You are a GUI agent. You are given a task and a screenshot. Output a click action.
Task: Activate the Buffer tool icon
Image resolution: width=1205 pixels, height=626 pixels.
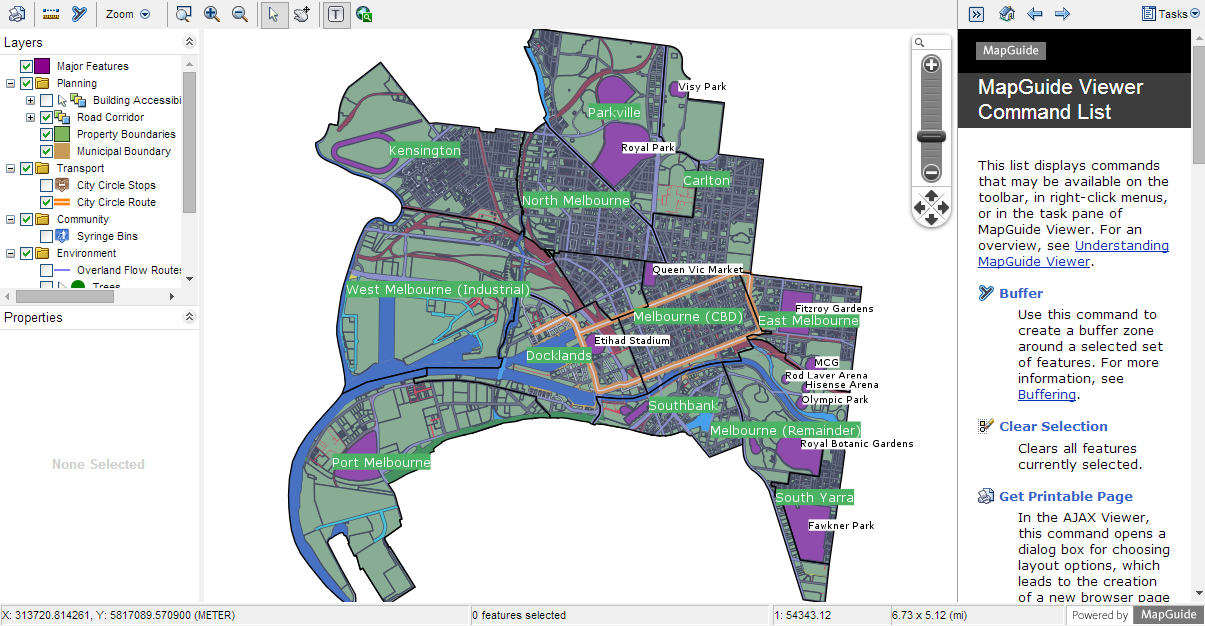80,14
